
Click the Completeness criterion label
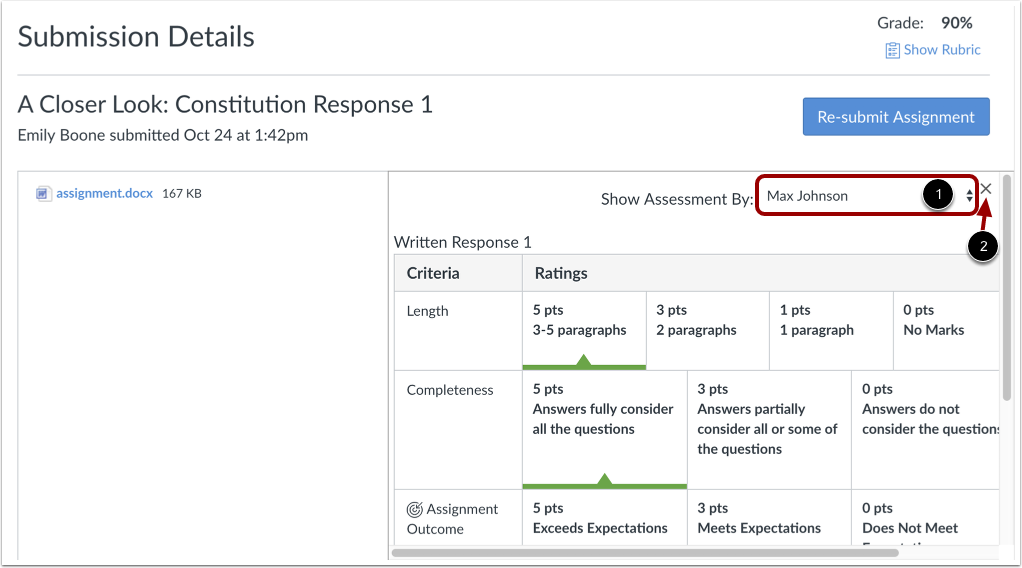[450, 390]
